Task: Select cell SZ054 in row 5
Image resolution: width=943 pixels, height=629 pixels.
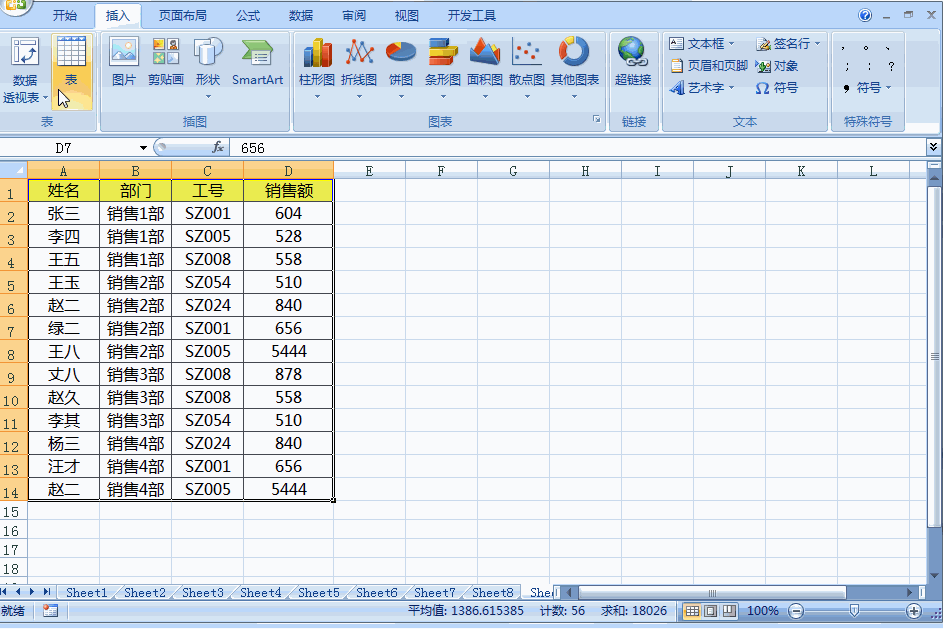Action: [207, 283]
